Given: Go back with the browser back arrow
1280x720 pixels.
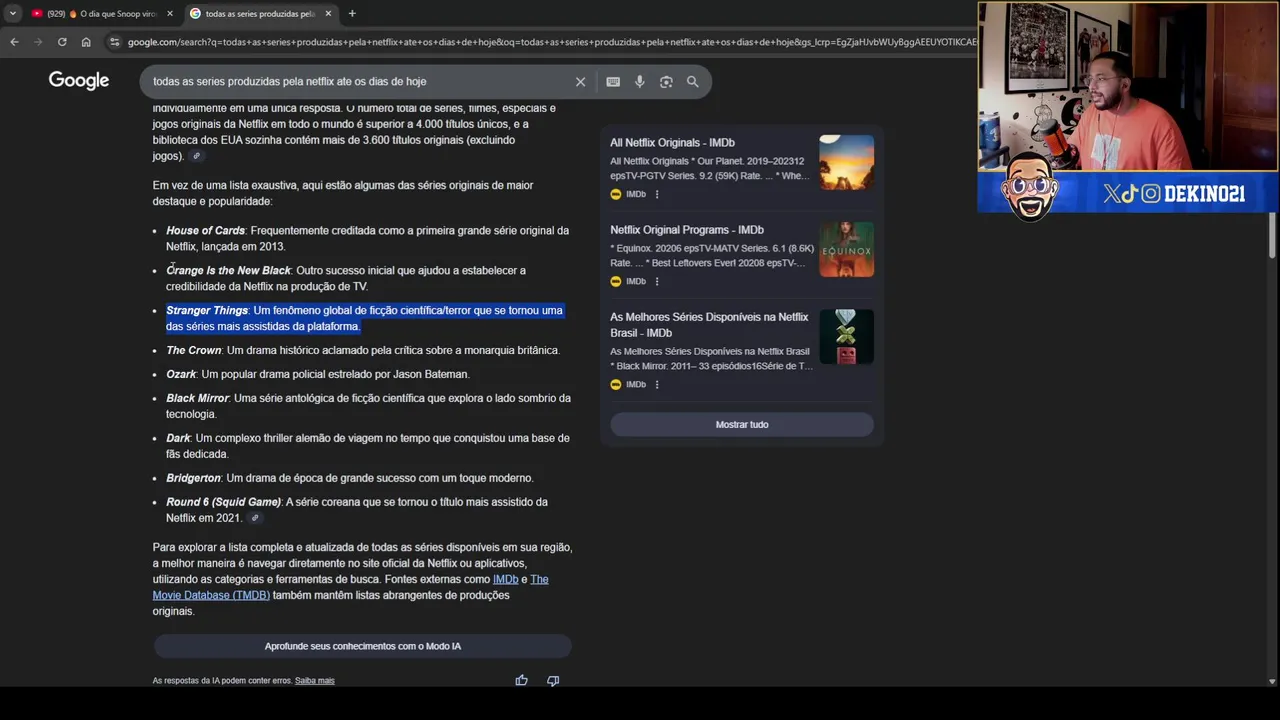Looking at the screenshot, I should [14, 42].
